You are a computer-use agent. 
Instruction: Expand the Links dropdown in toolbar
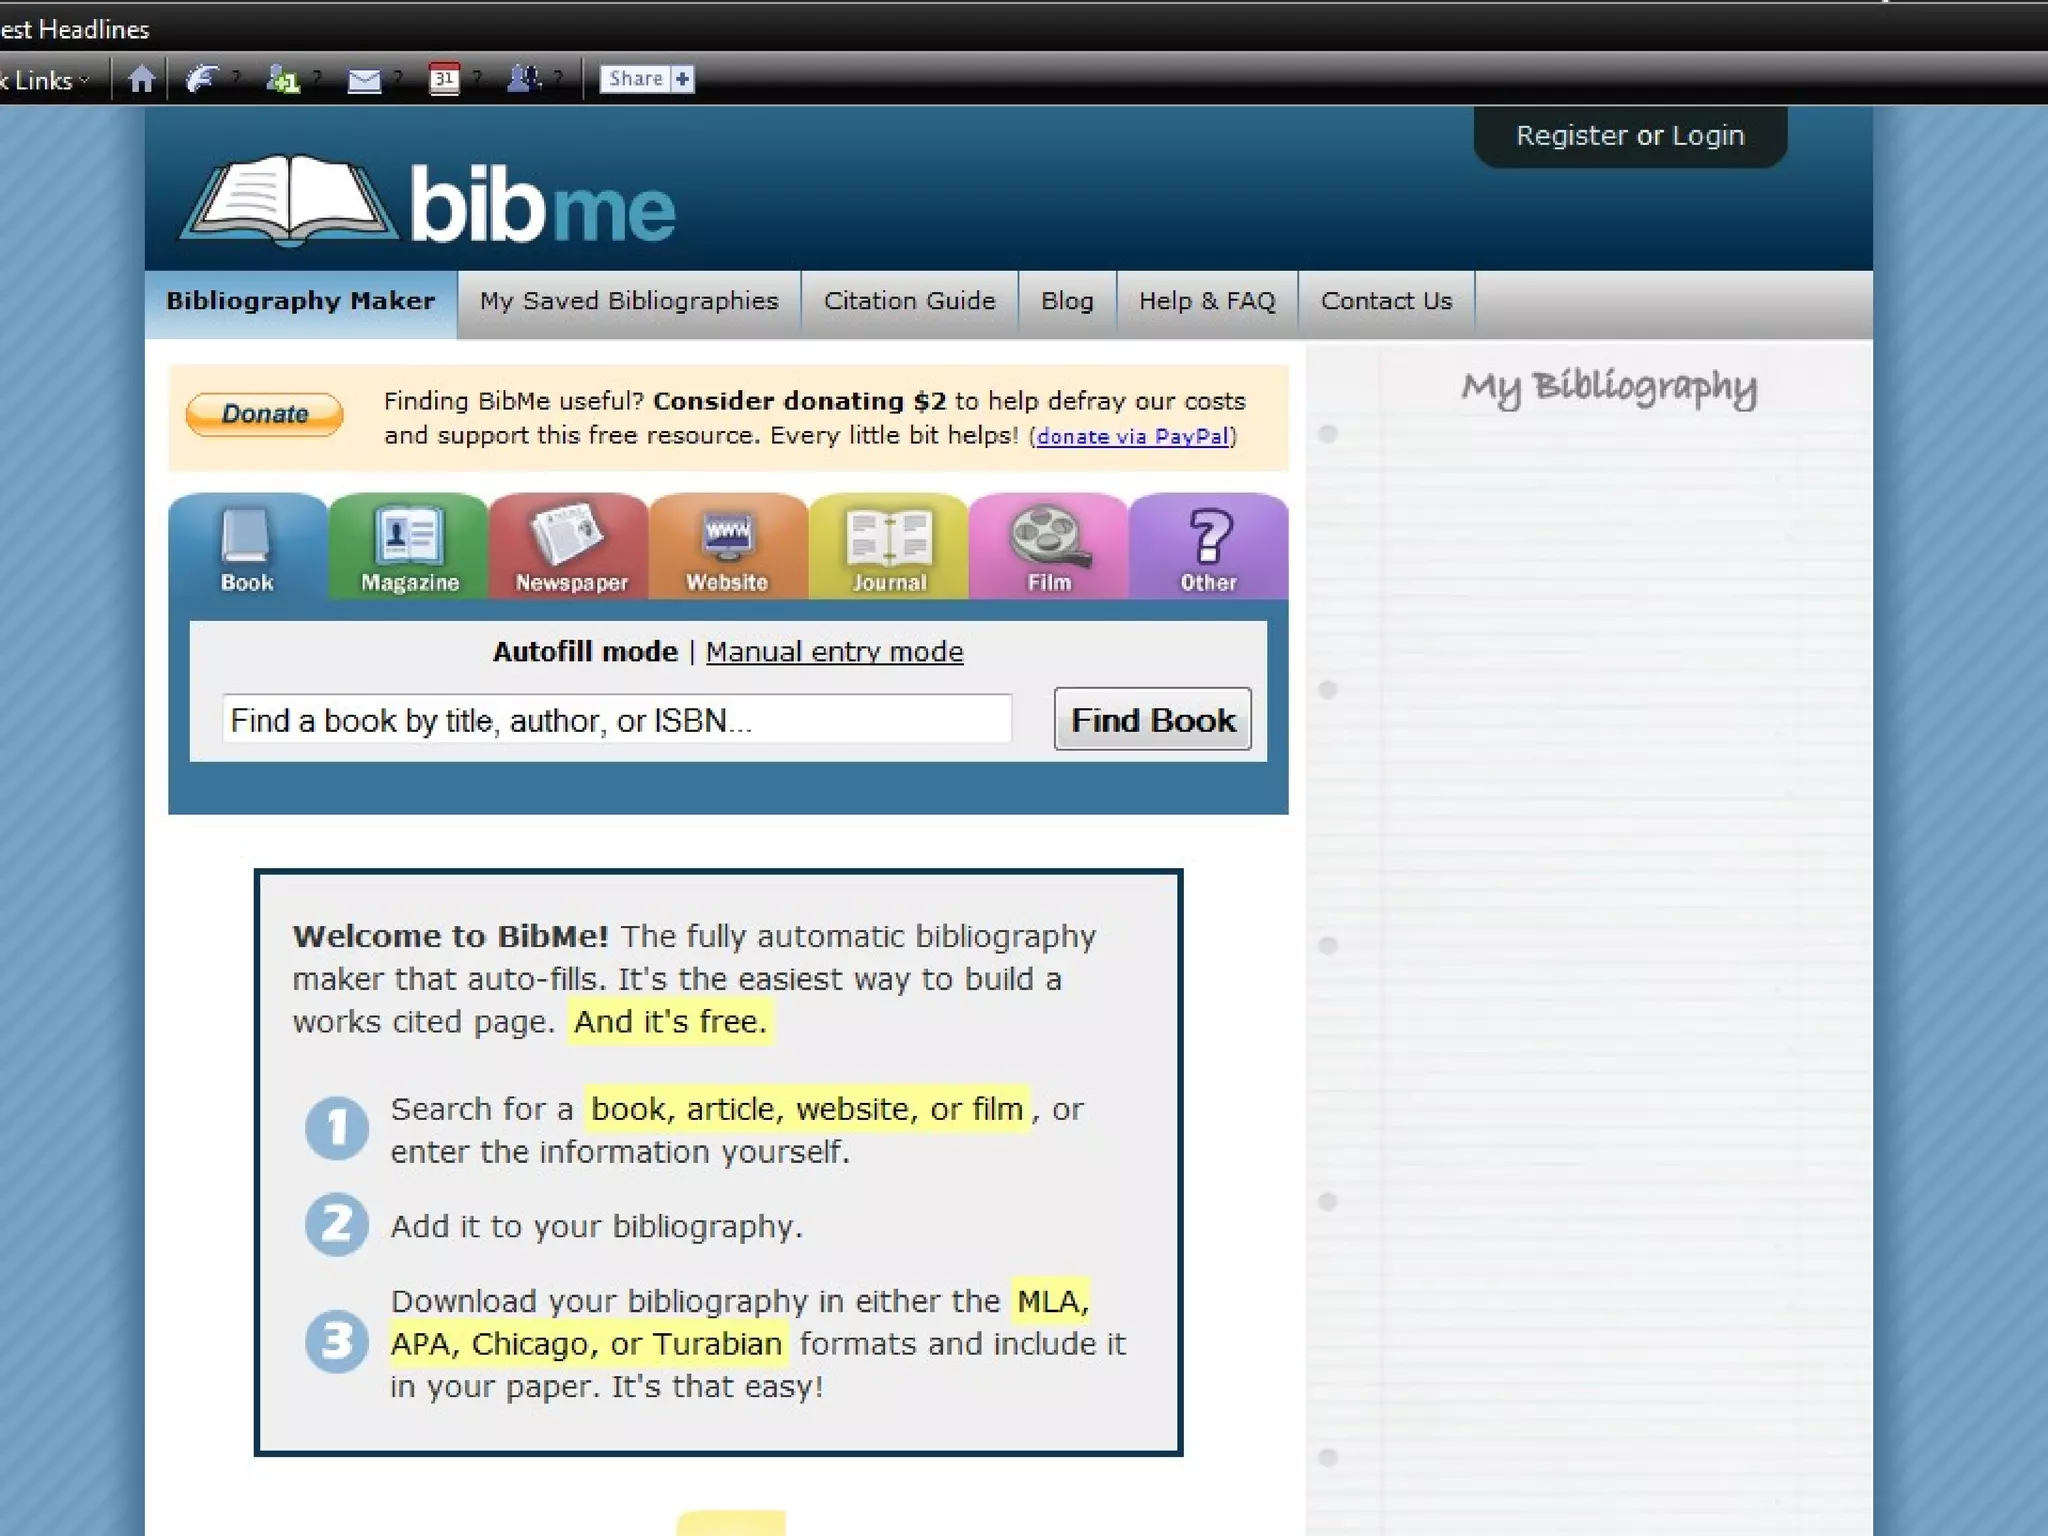pos(48,80)
